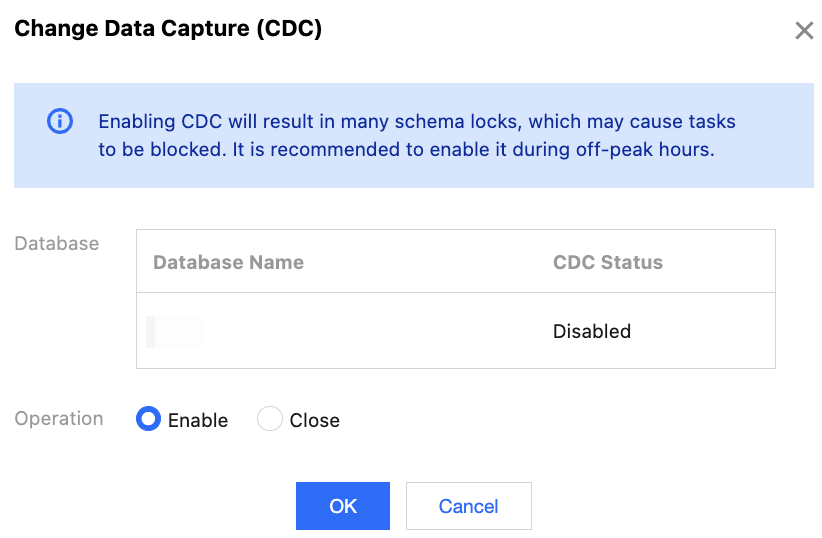Click the CDC Status column header
Viewport: 822px width, 538px height.
coord(607,263)
